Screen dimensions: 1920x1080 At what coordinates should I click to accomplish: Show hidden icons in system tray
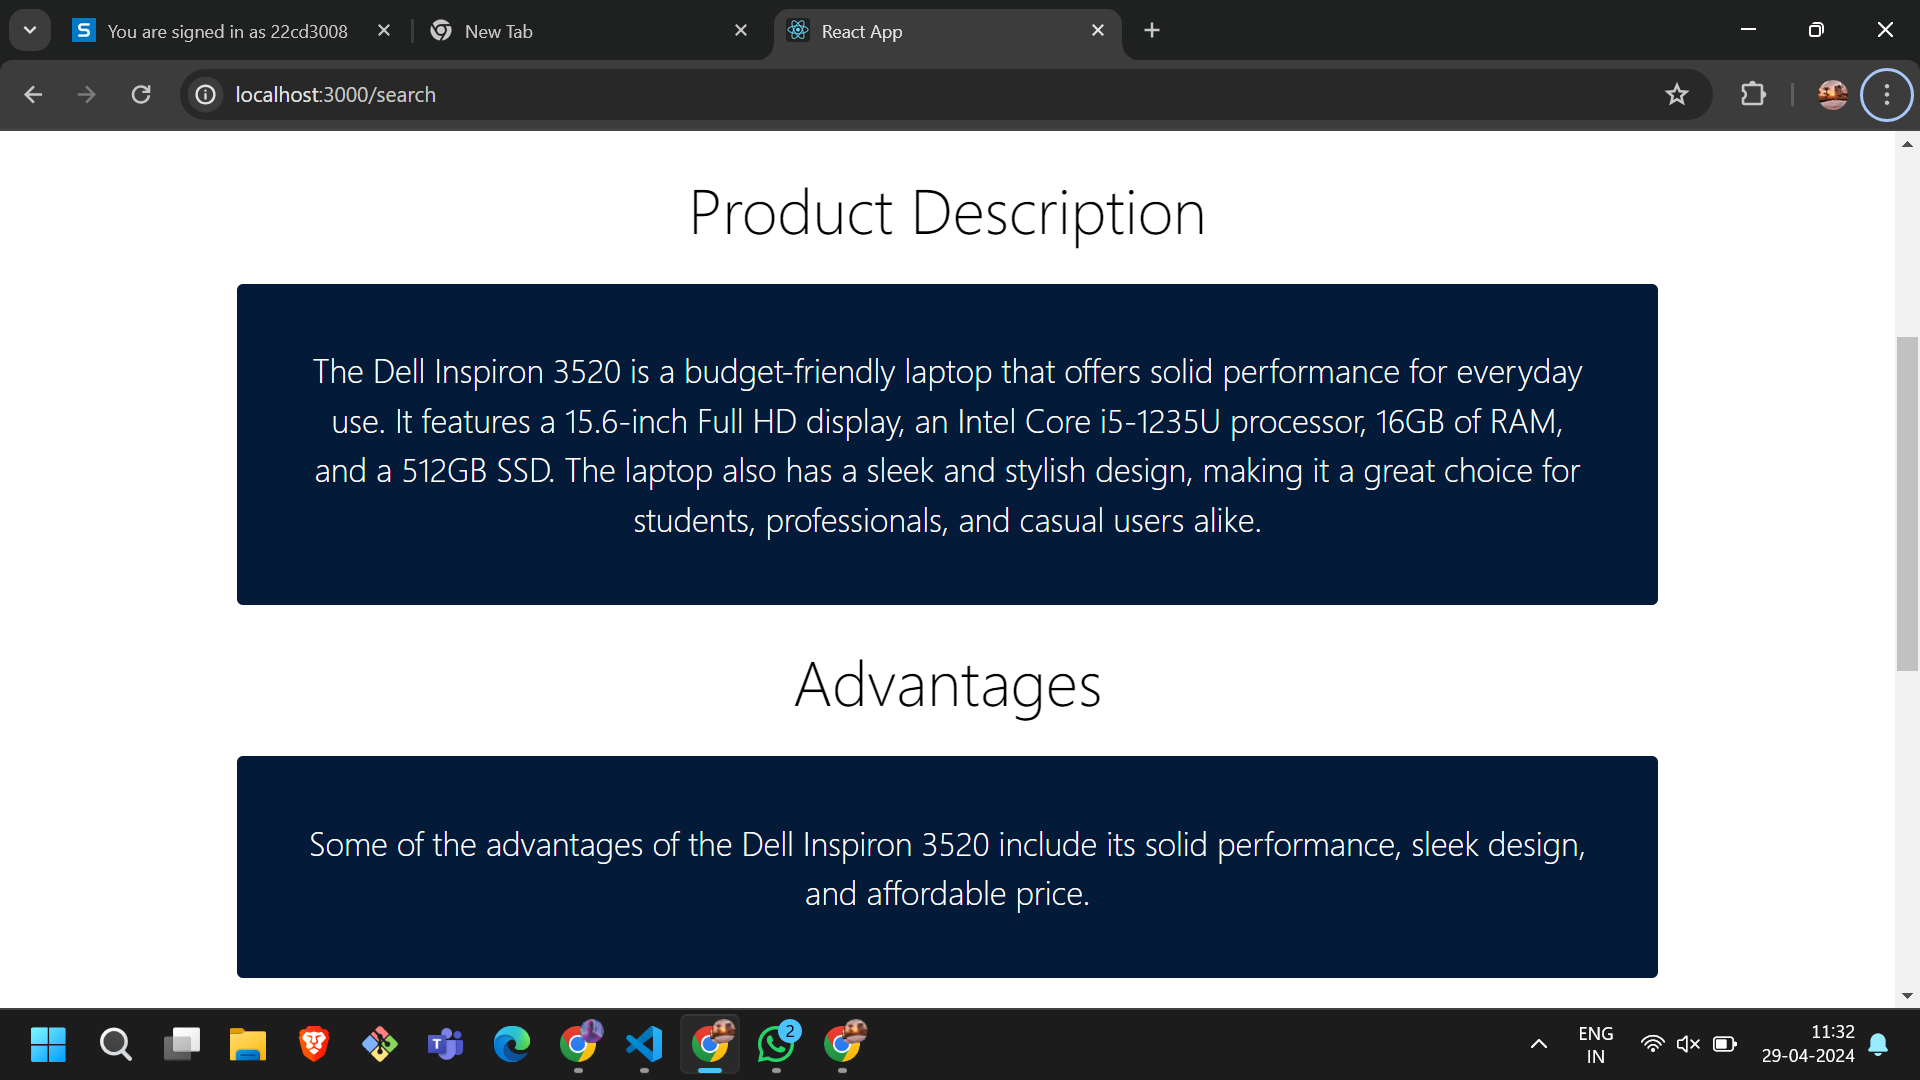[x=1538, y=1044]
